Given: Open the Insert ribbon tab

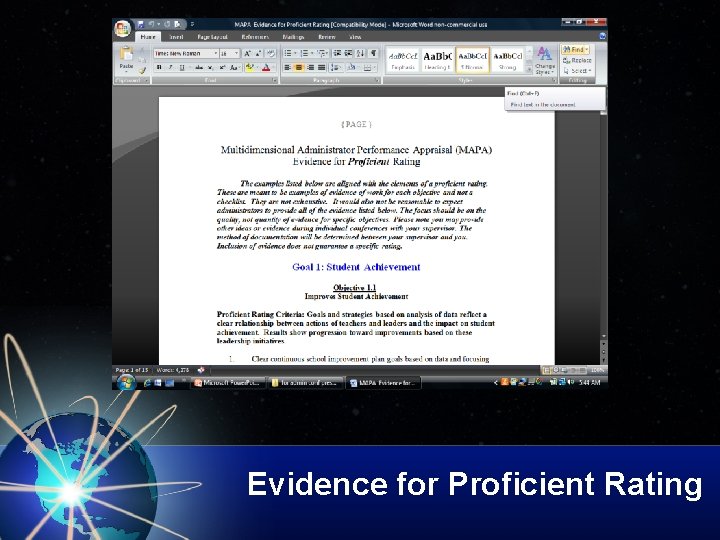Looking at the screenshot, I should click(x=176, y=37).
